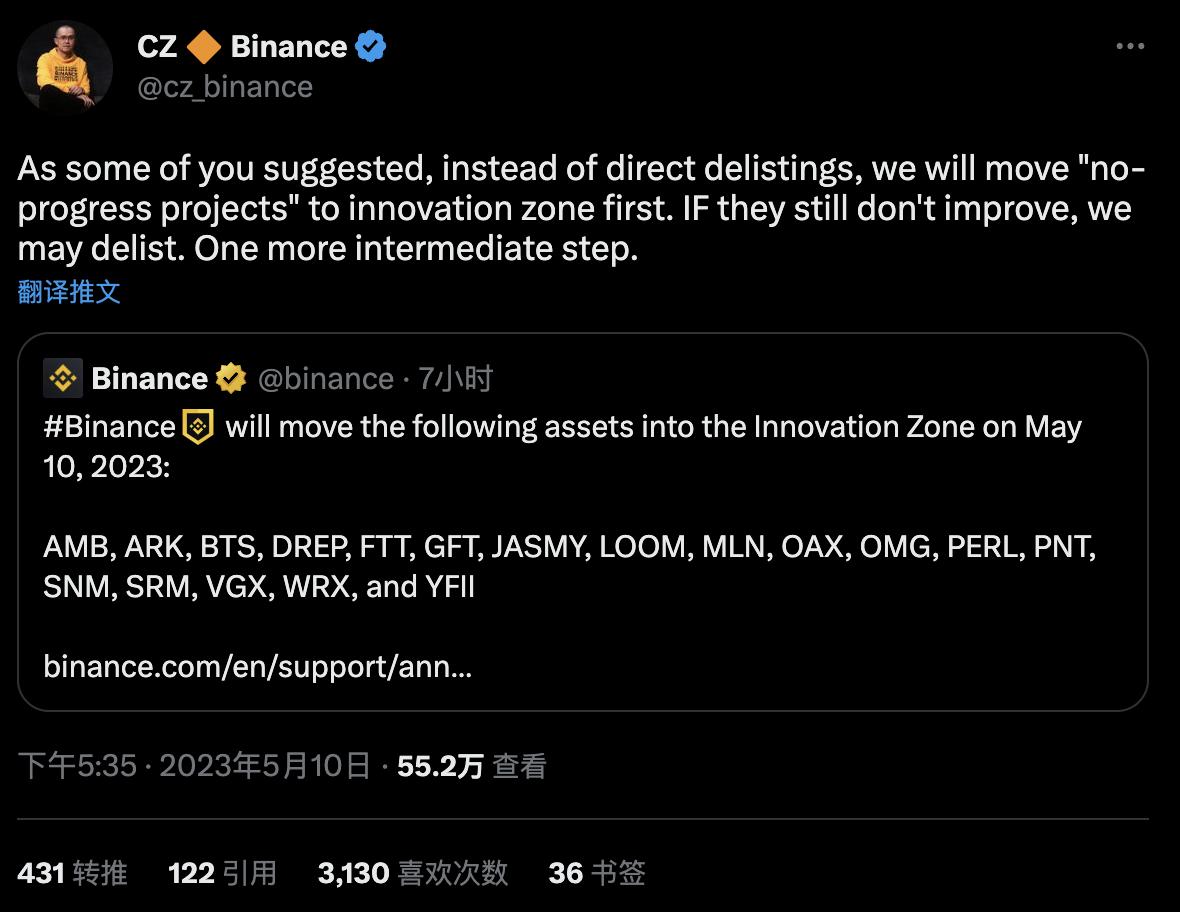Click the Binance logo avatar in quoted tweet
Viewport: 1180px width, 912px height.
coord(63,378)
